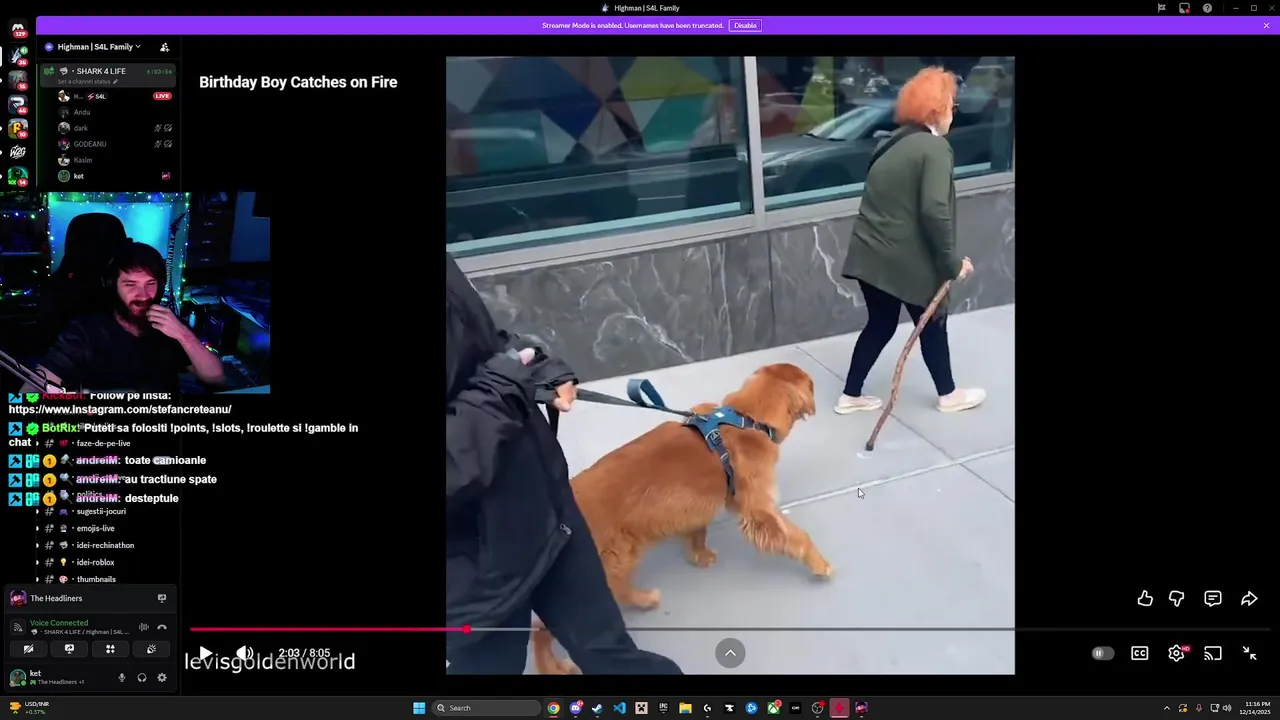Play the paused video
Viewport: 1280px width, 720px height.
click(204, 653)
